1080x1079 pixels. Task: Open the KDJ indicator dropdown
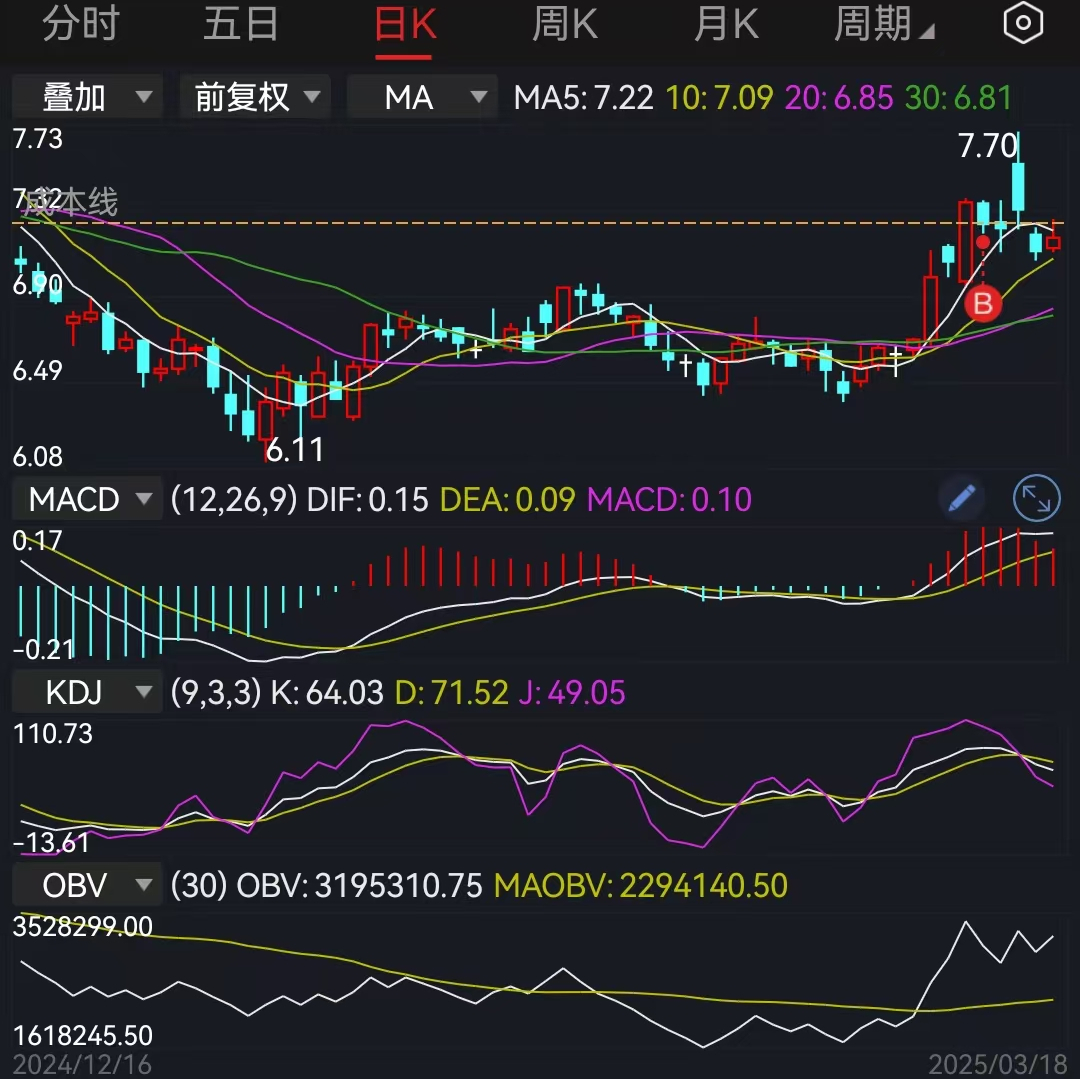pos(87,691)
